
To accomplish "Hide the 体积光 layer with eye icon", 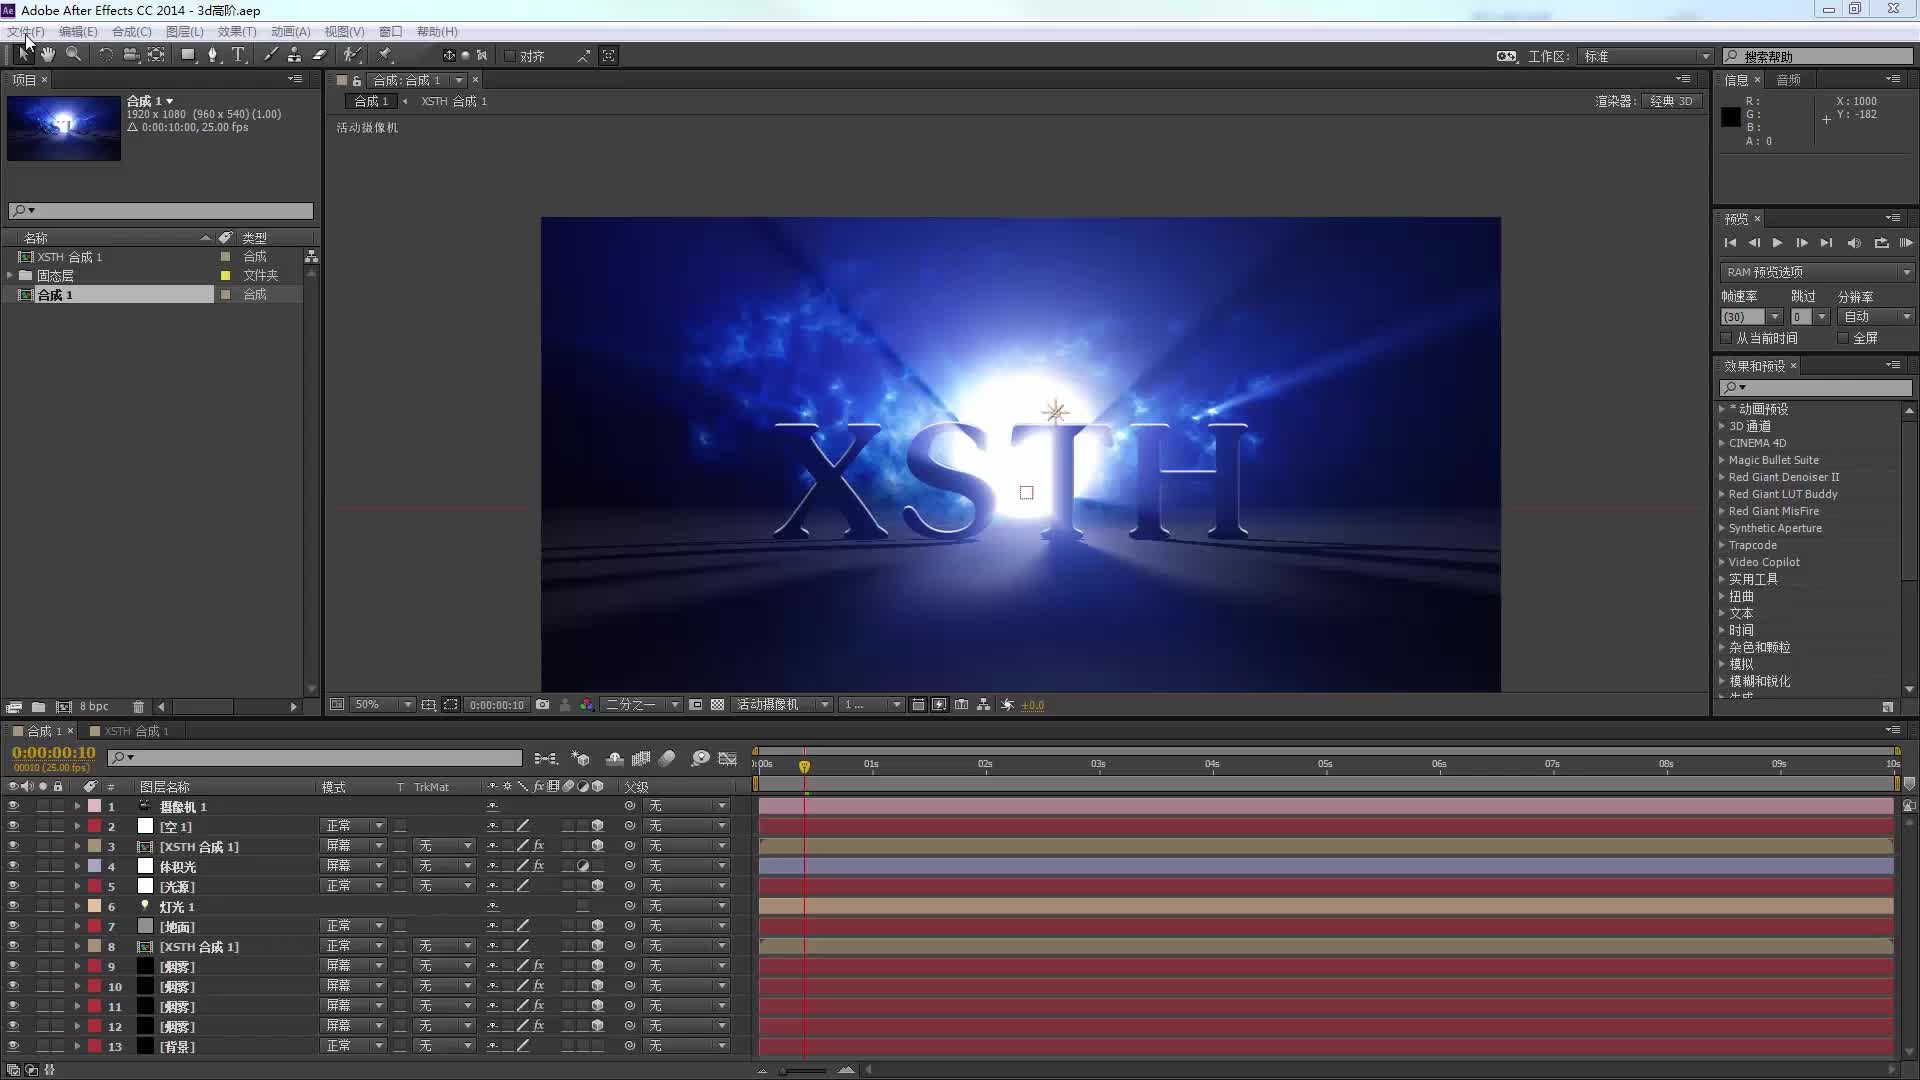I will [13, 866].
